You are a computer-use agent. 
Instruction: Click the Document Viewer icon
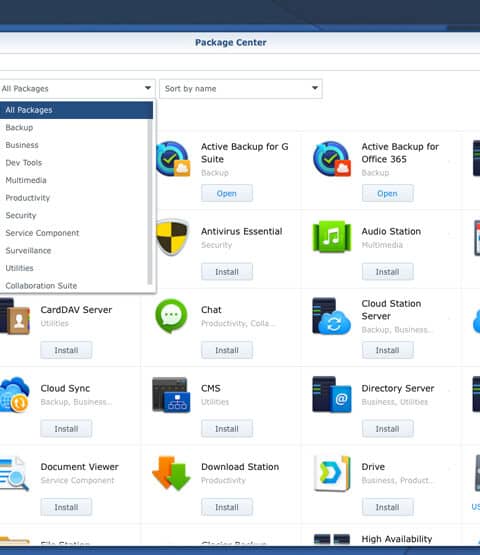click(14, 473)
